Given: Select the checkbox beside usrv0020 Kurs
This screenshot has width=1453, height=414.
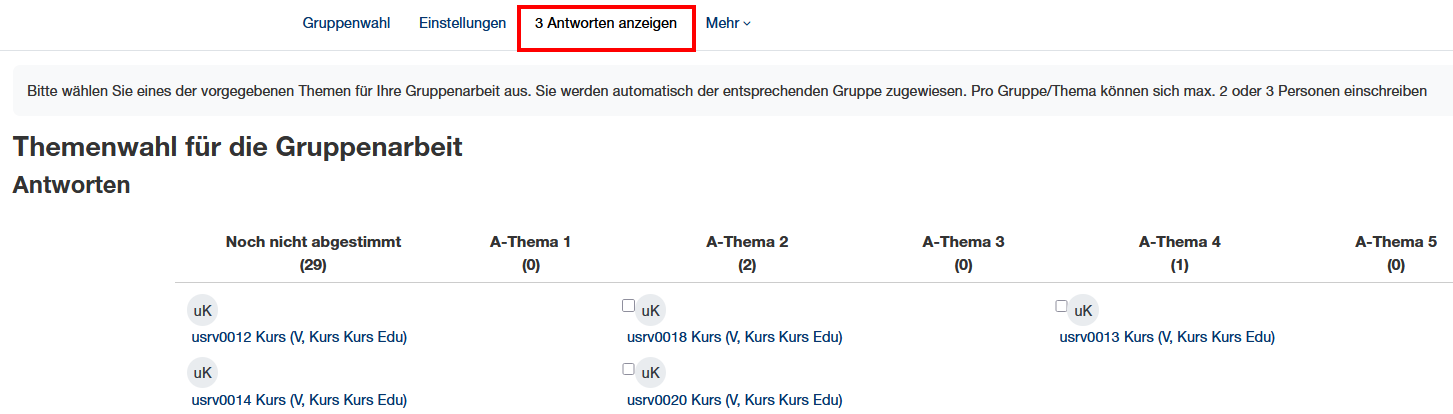Looking at the screenshot, I should coord(628,369).
